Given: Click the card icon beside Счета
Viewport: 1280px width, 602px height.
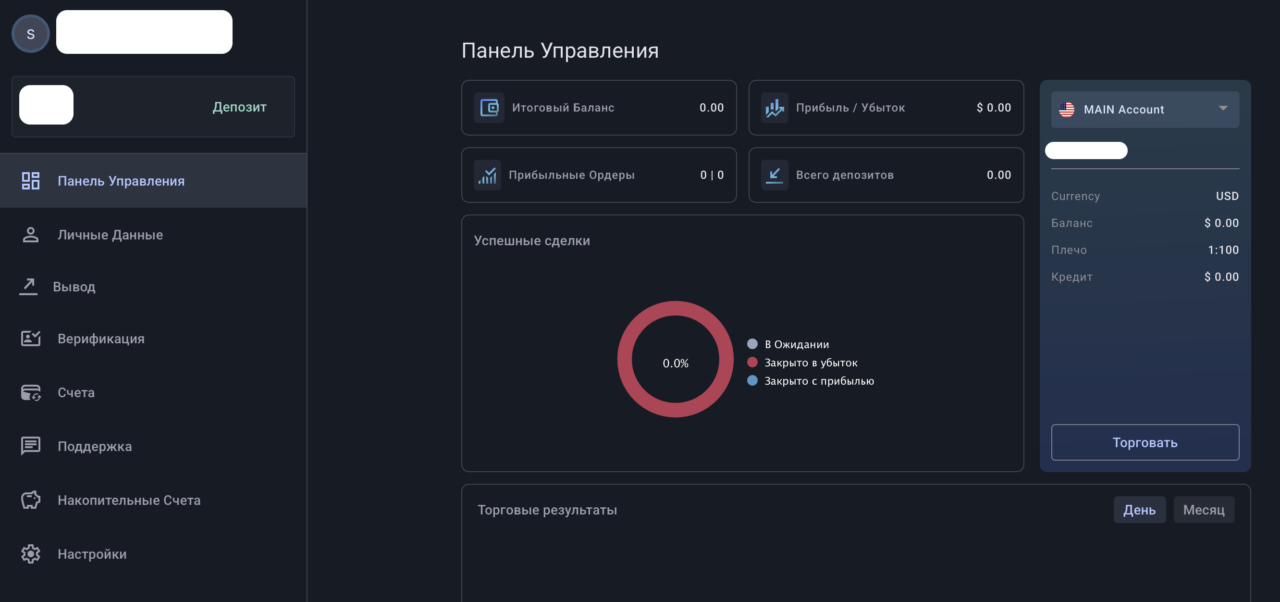Looking at the screenshot, I should click(31, 393).
